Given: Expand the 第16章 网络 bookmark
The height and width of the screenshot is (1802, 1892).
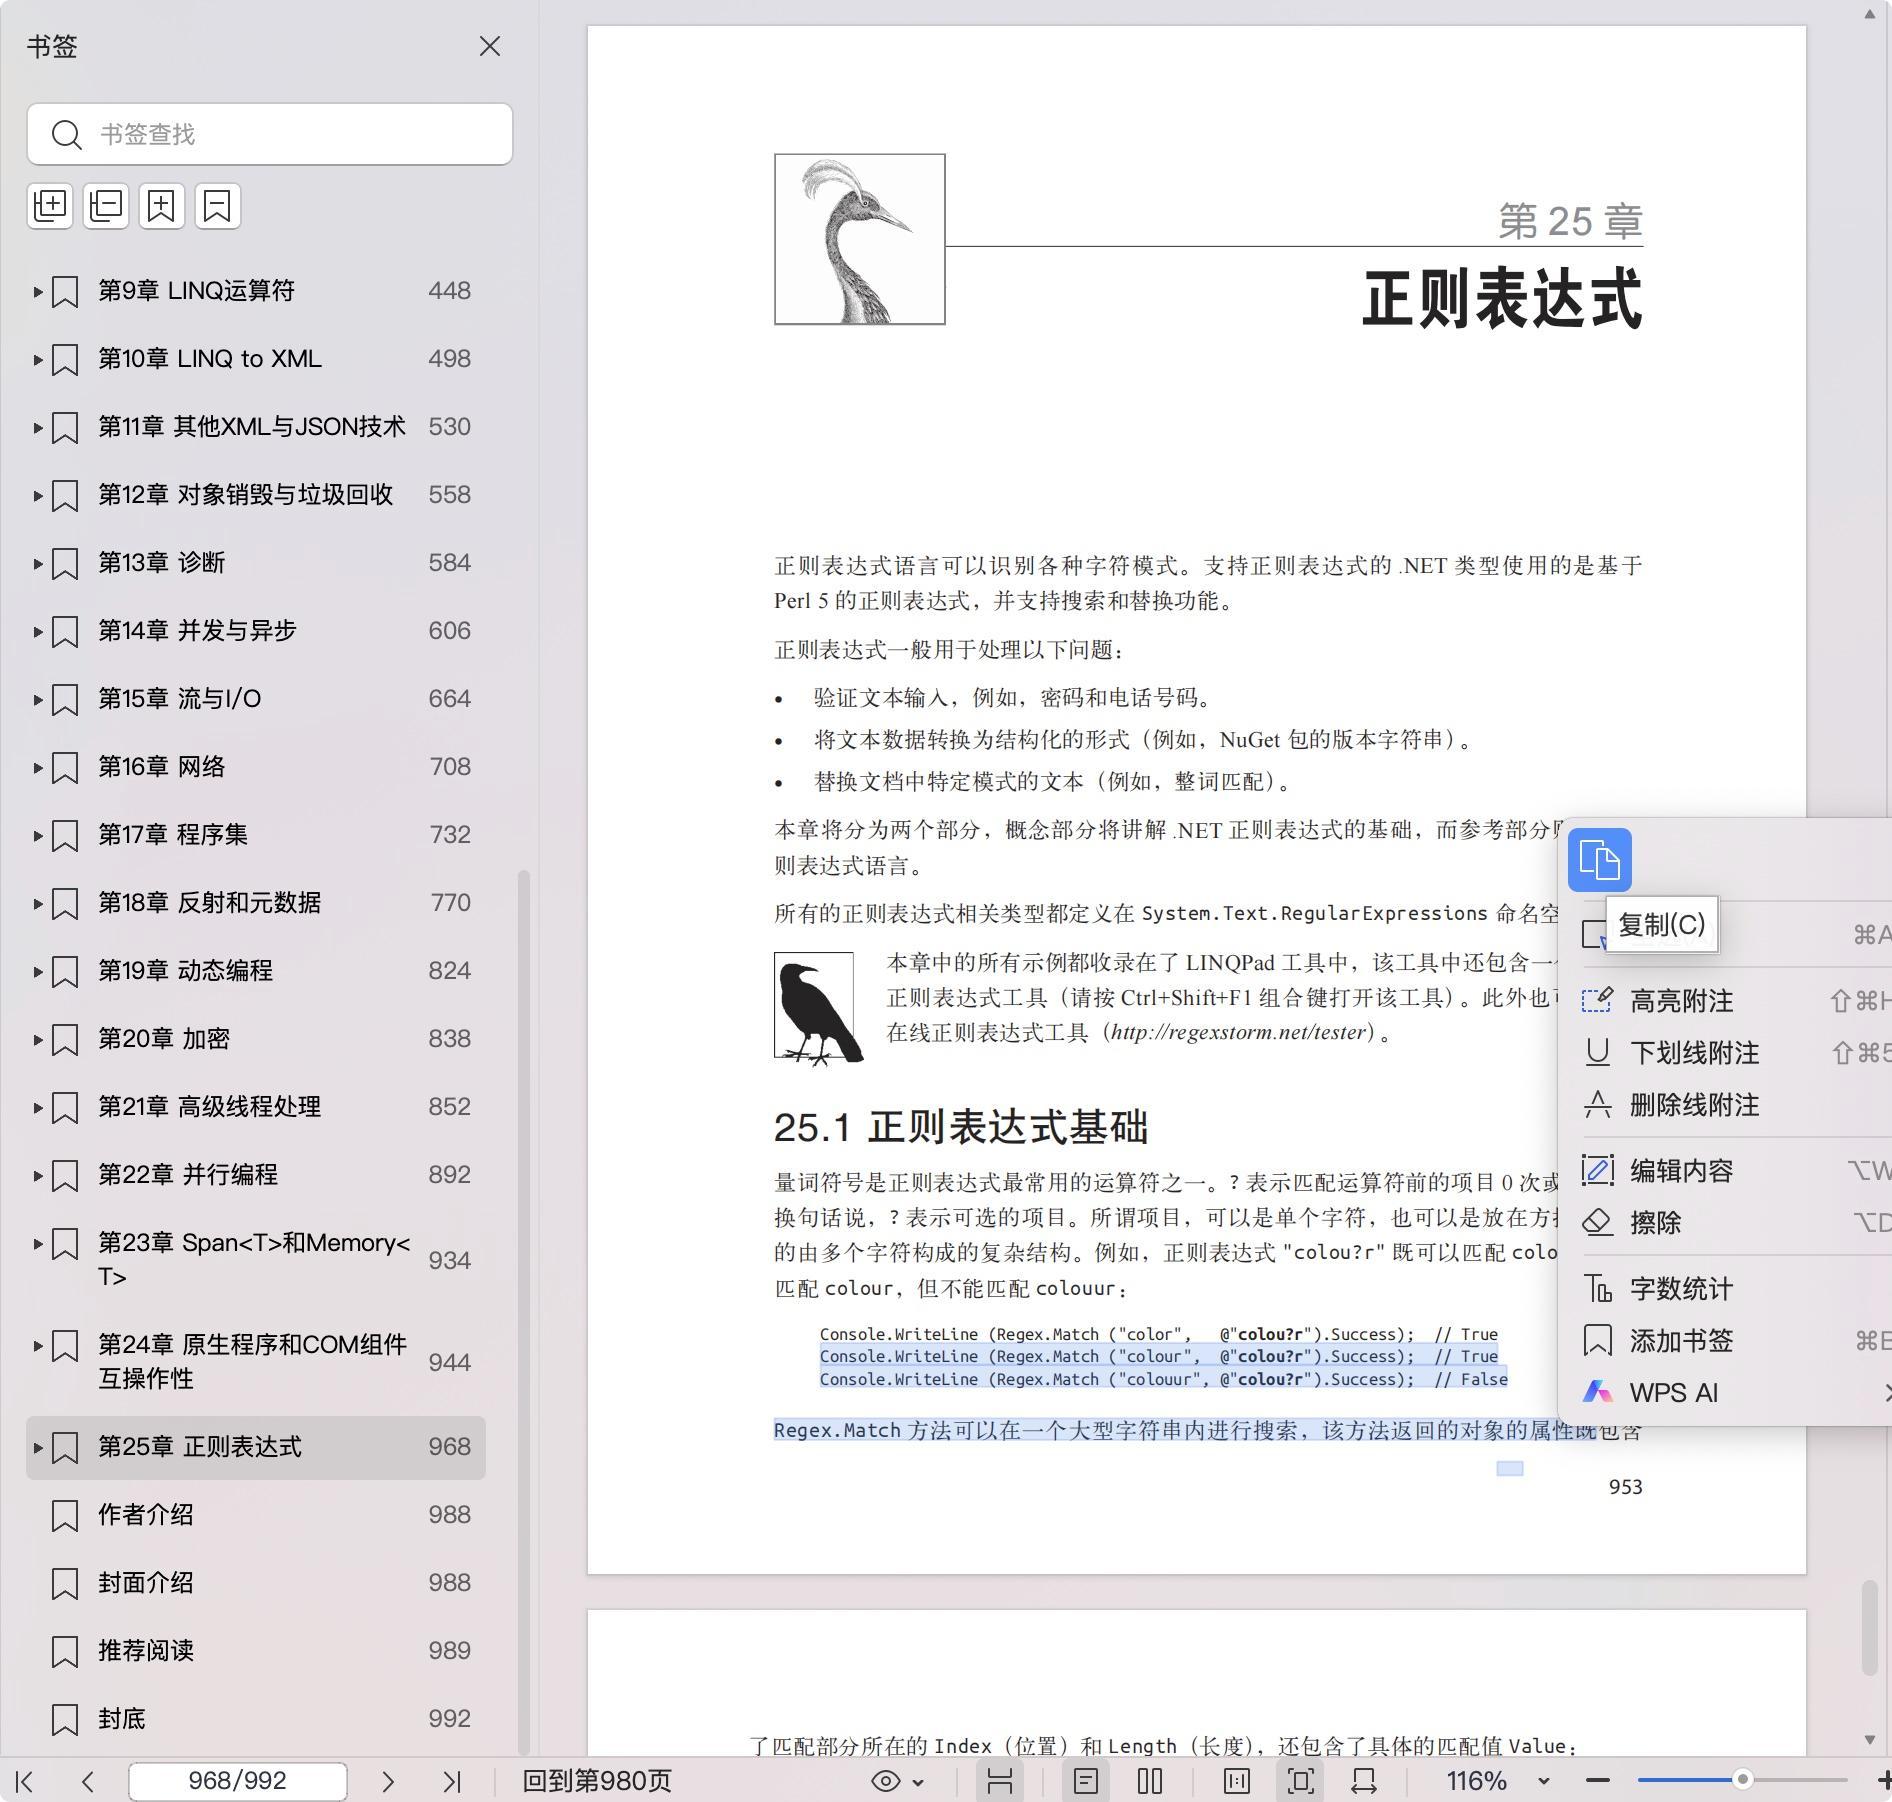Looking at the screenshot, I should 38,767.
